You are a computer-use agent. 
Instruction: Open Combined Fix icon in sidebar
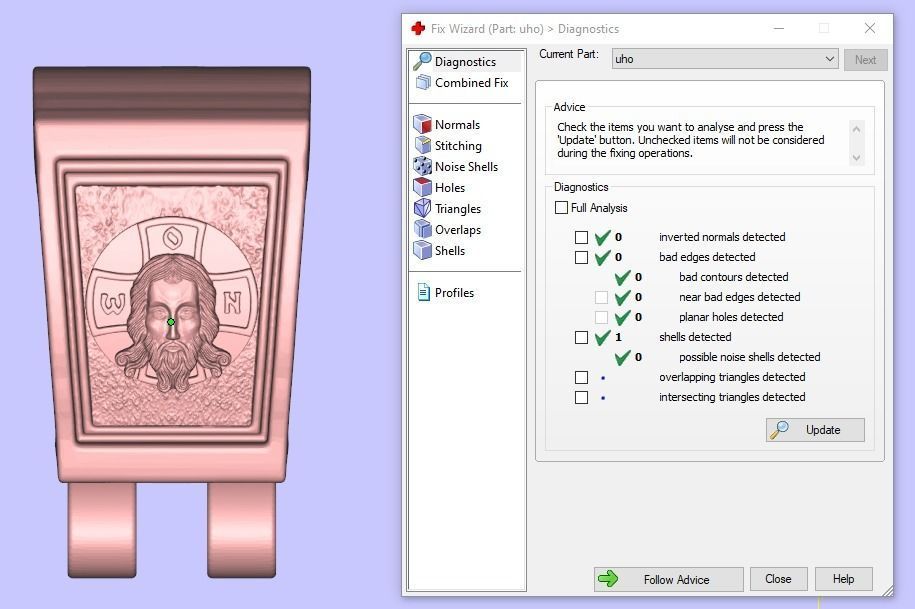pos(422,82)
